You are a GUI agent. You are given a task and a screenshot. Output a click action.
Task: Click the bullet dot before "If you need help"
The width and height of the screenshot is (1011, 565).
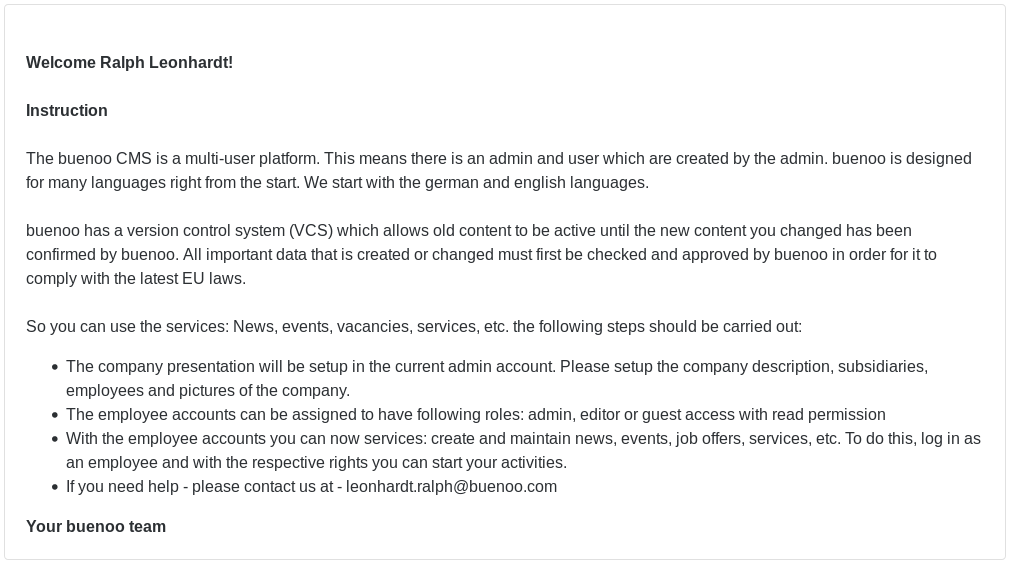pos(54,487)
